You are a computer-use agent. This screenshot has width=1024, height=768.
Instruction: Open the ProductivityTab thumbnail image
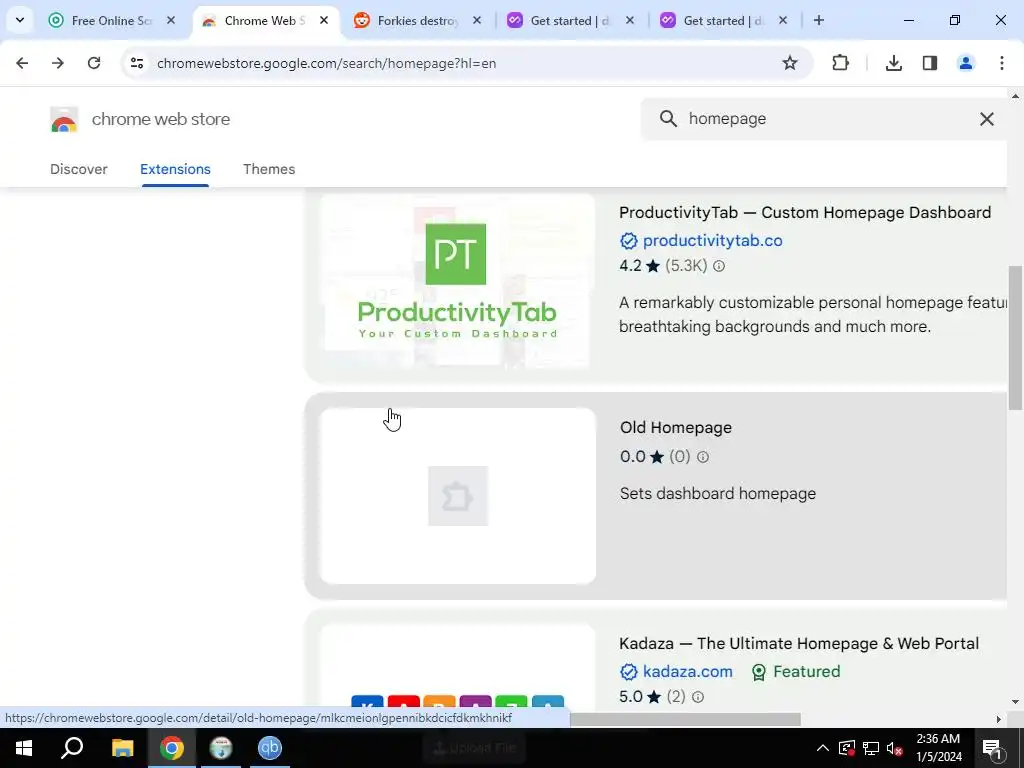click(x=458, y=282)
